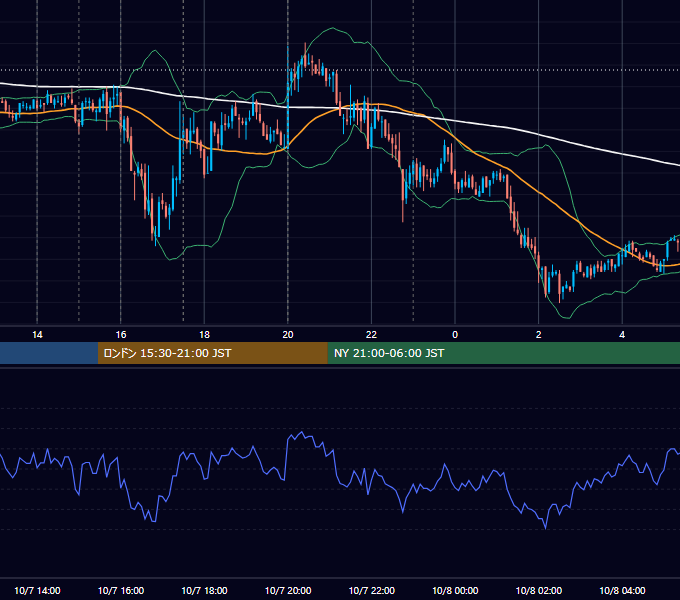Click the 10/7 16:00 time label
Image resolution: width=680 pixels, height=600 pixels.
point(121,590)
